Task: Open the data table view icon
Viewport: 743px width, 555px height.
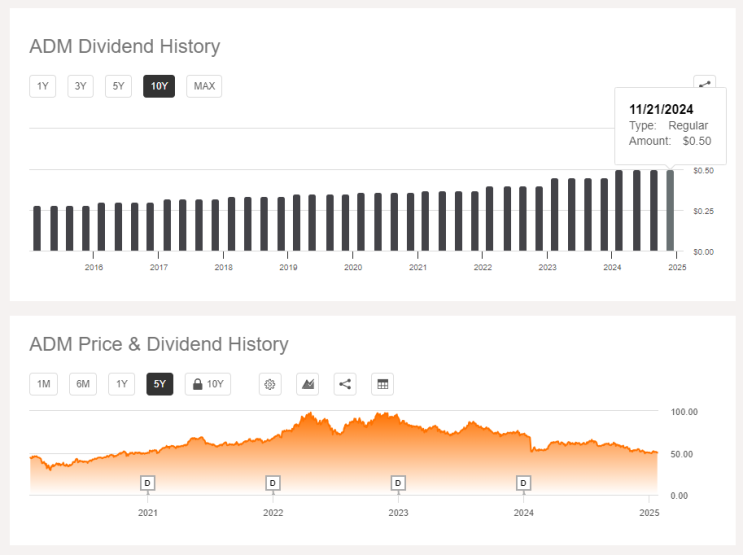Action: click(381, 384)
